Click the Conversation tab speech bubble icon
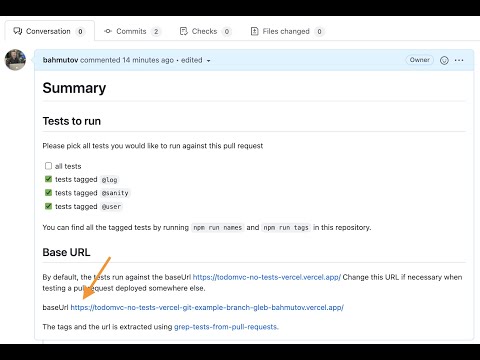 (x=18, y=31)
